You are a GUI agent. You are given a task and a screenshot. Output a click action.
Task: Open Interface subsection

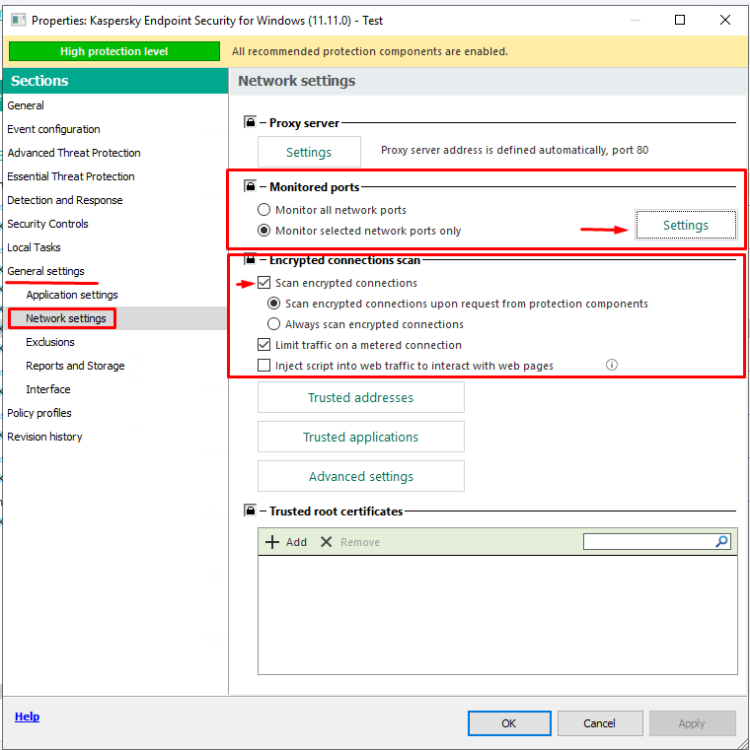[x=48, y=389]
